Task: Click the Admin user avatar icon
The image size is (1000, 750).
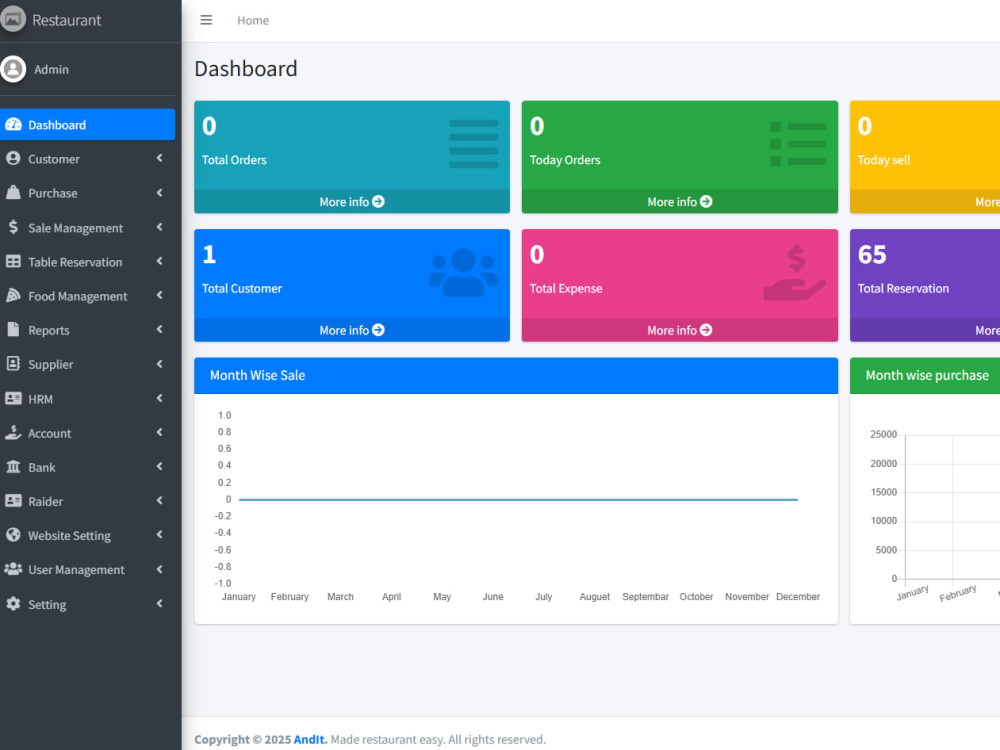Action: coord(13,69)
